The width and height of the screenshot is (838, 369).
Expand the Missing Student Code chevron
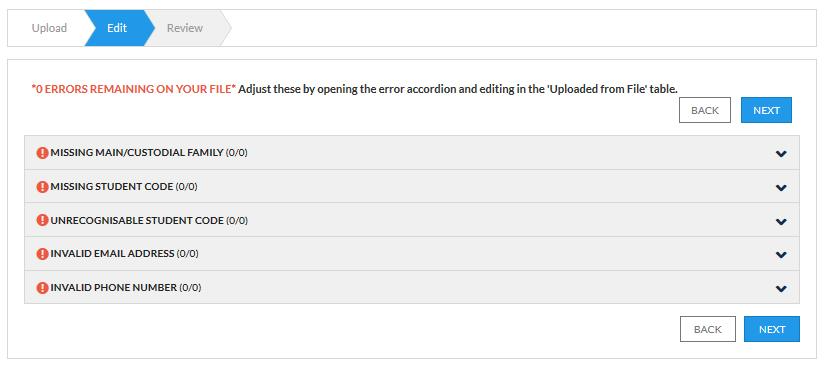[781, 188]
